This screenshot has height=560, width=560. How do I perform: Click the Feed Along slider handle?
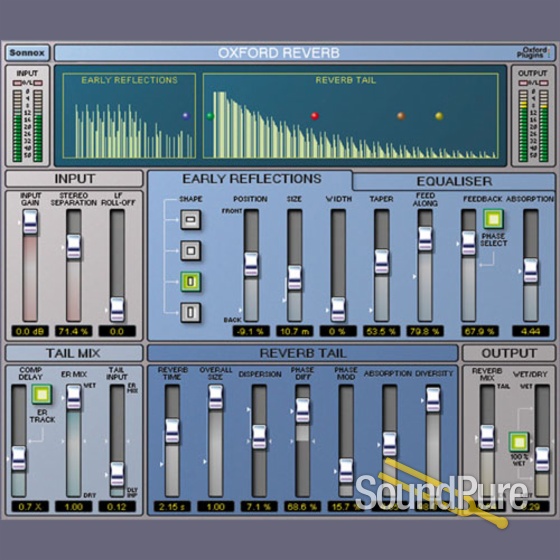point(425,239)
